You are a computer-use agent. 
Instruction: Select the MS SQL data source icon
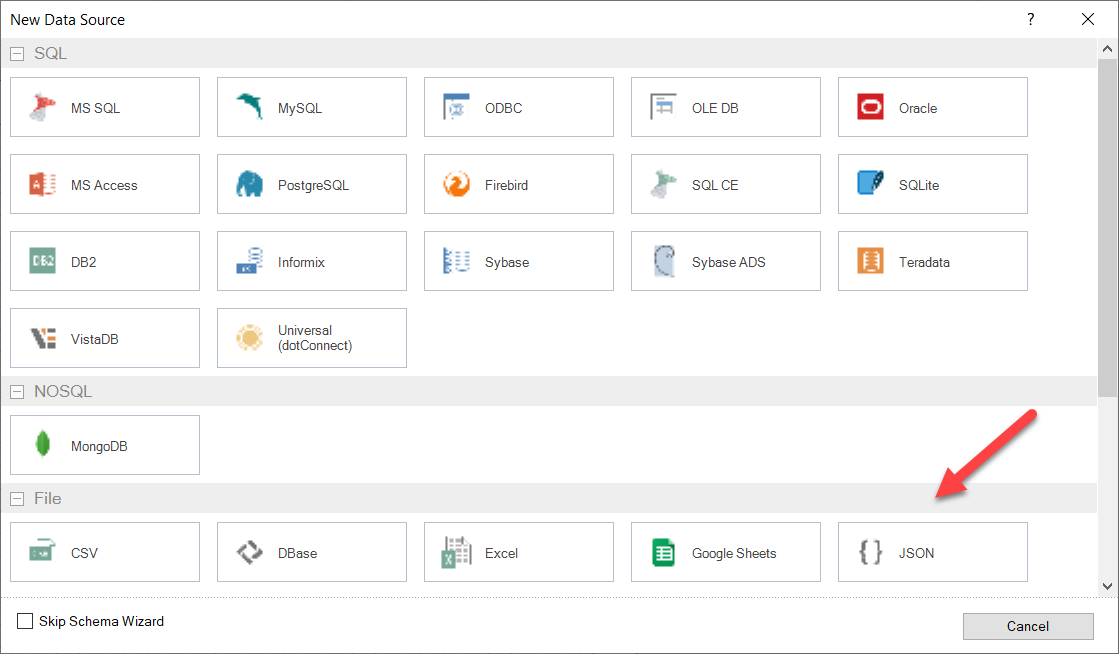pos(42,107)
